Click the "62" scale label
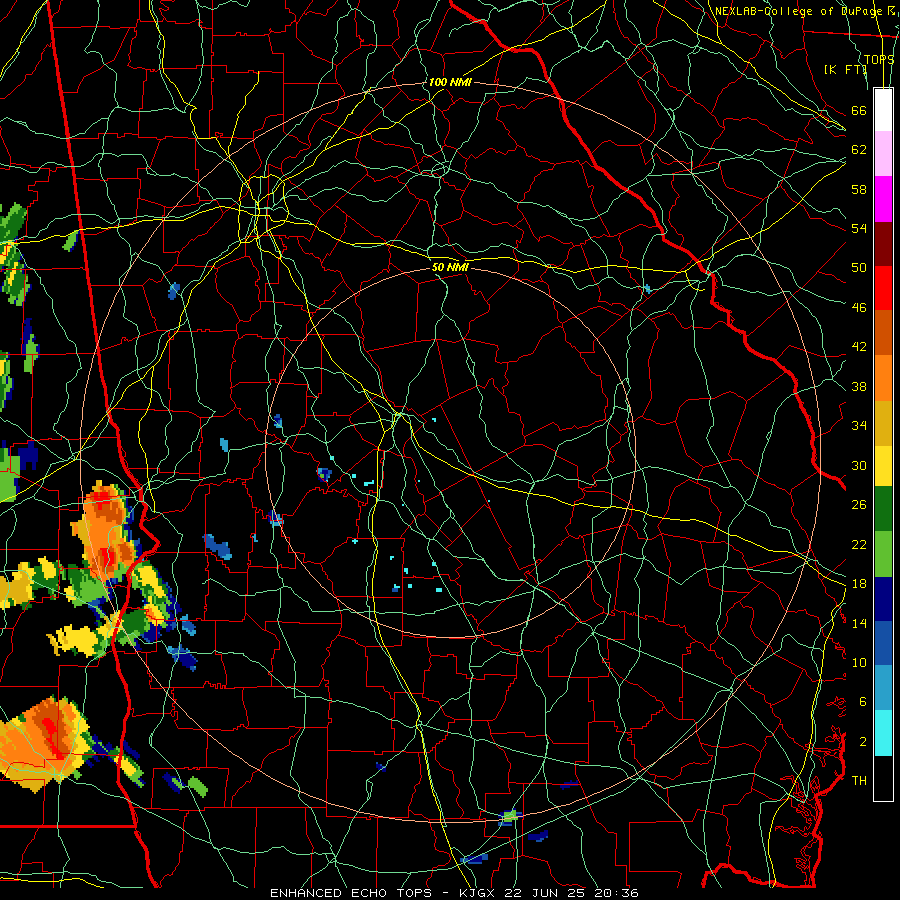This screenshot has width=900, height=900. point(859,150)
